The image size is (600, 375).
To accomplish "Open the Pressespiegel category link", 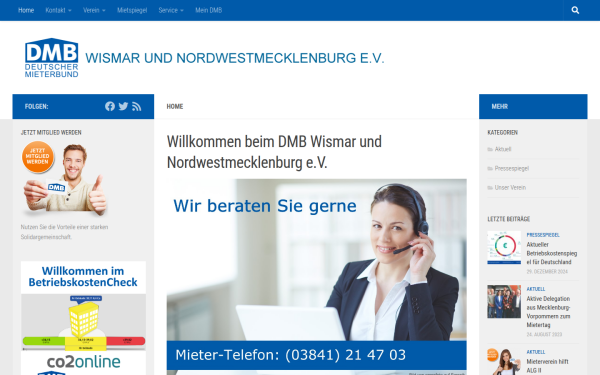I will [512, 168].
